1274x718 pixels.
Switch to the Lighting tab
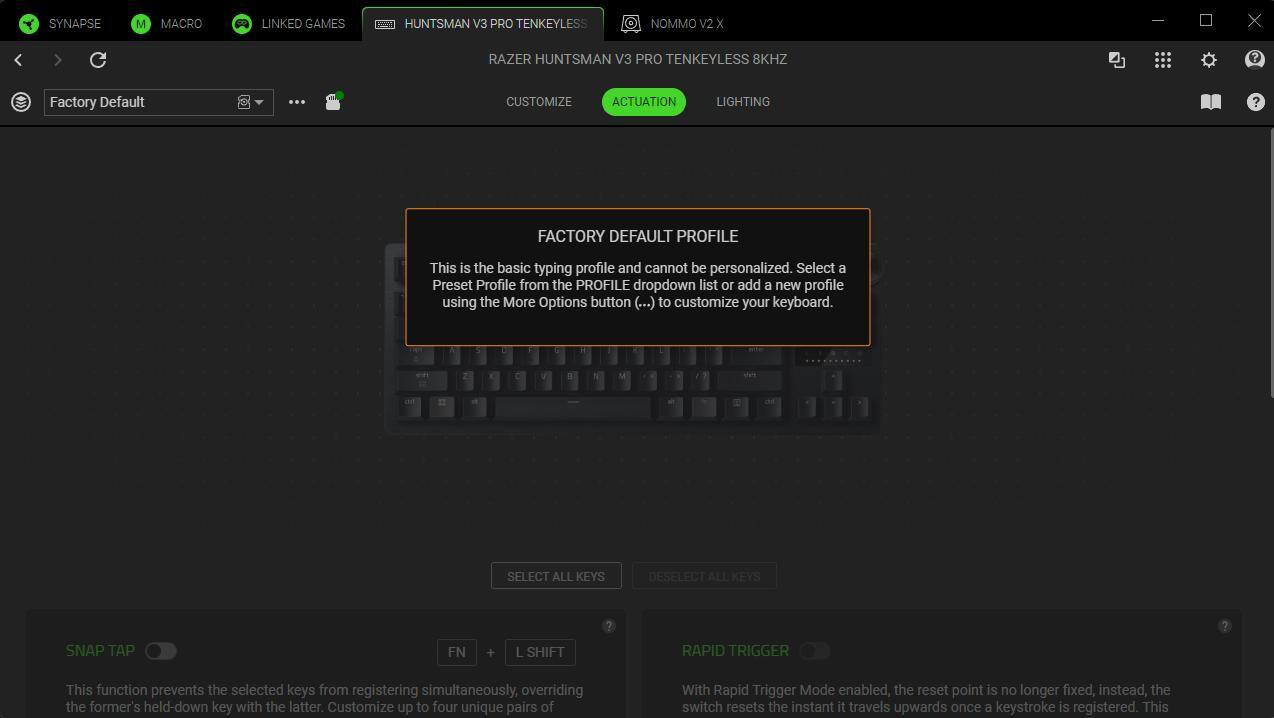tap(742, 102)
